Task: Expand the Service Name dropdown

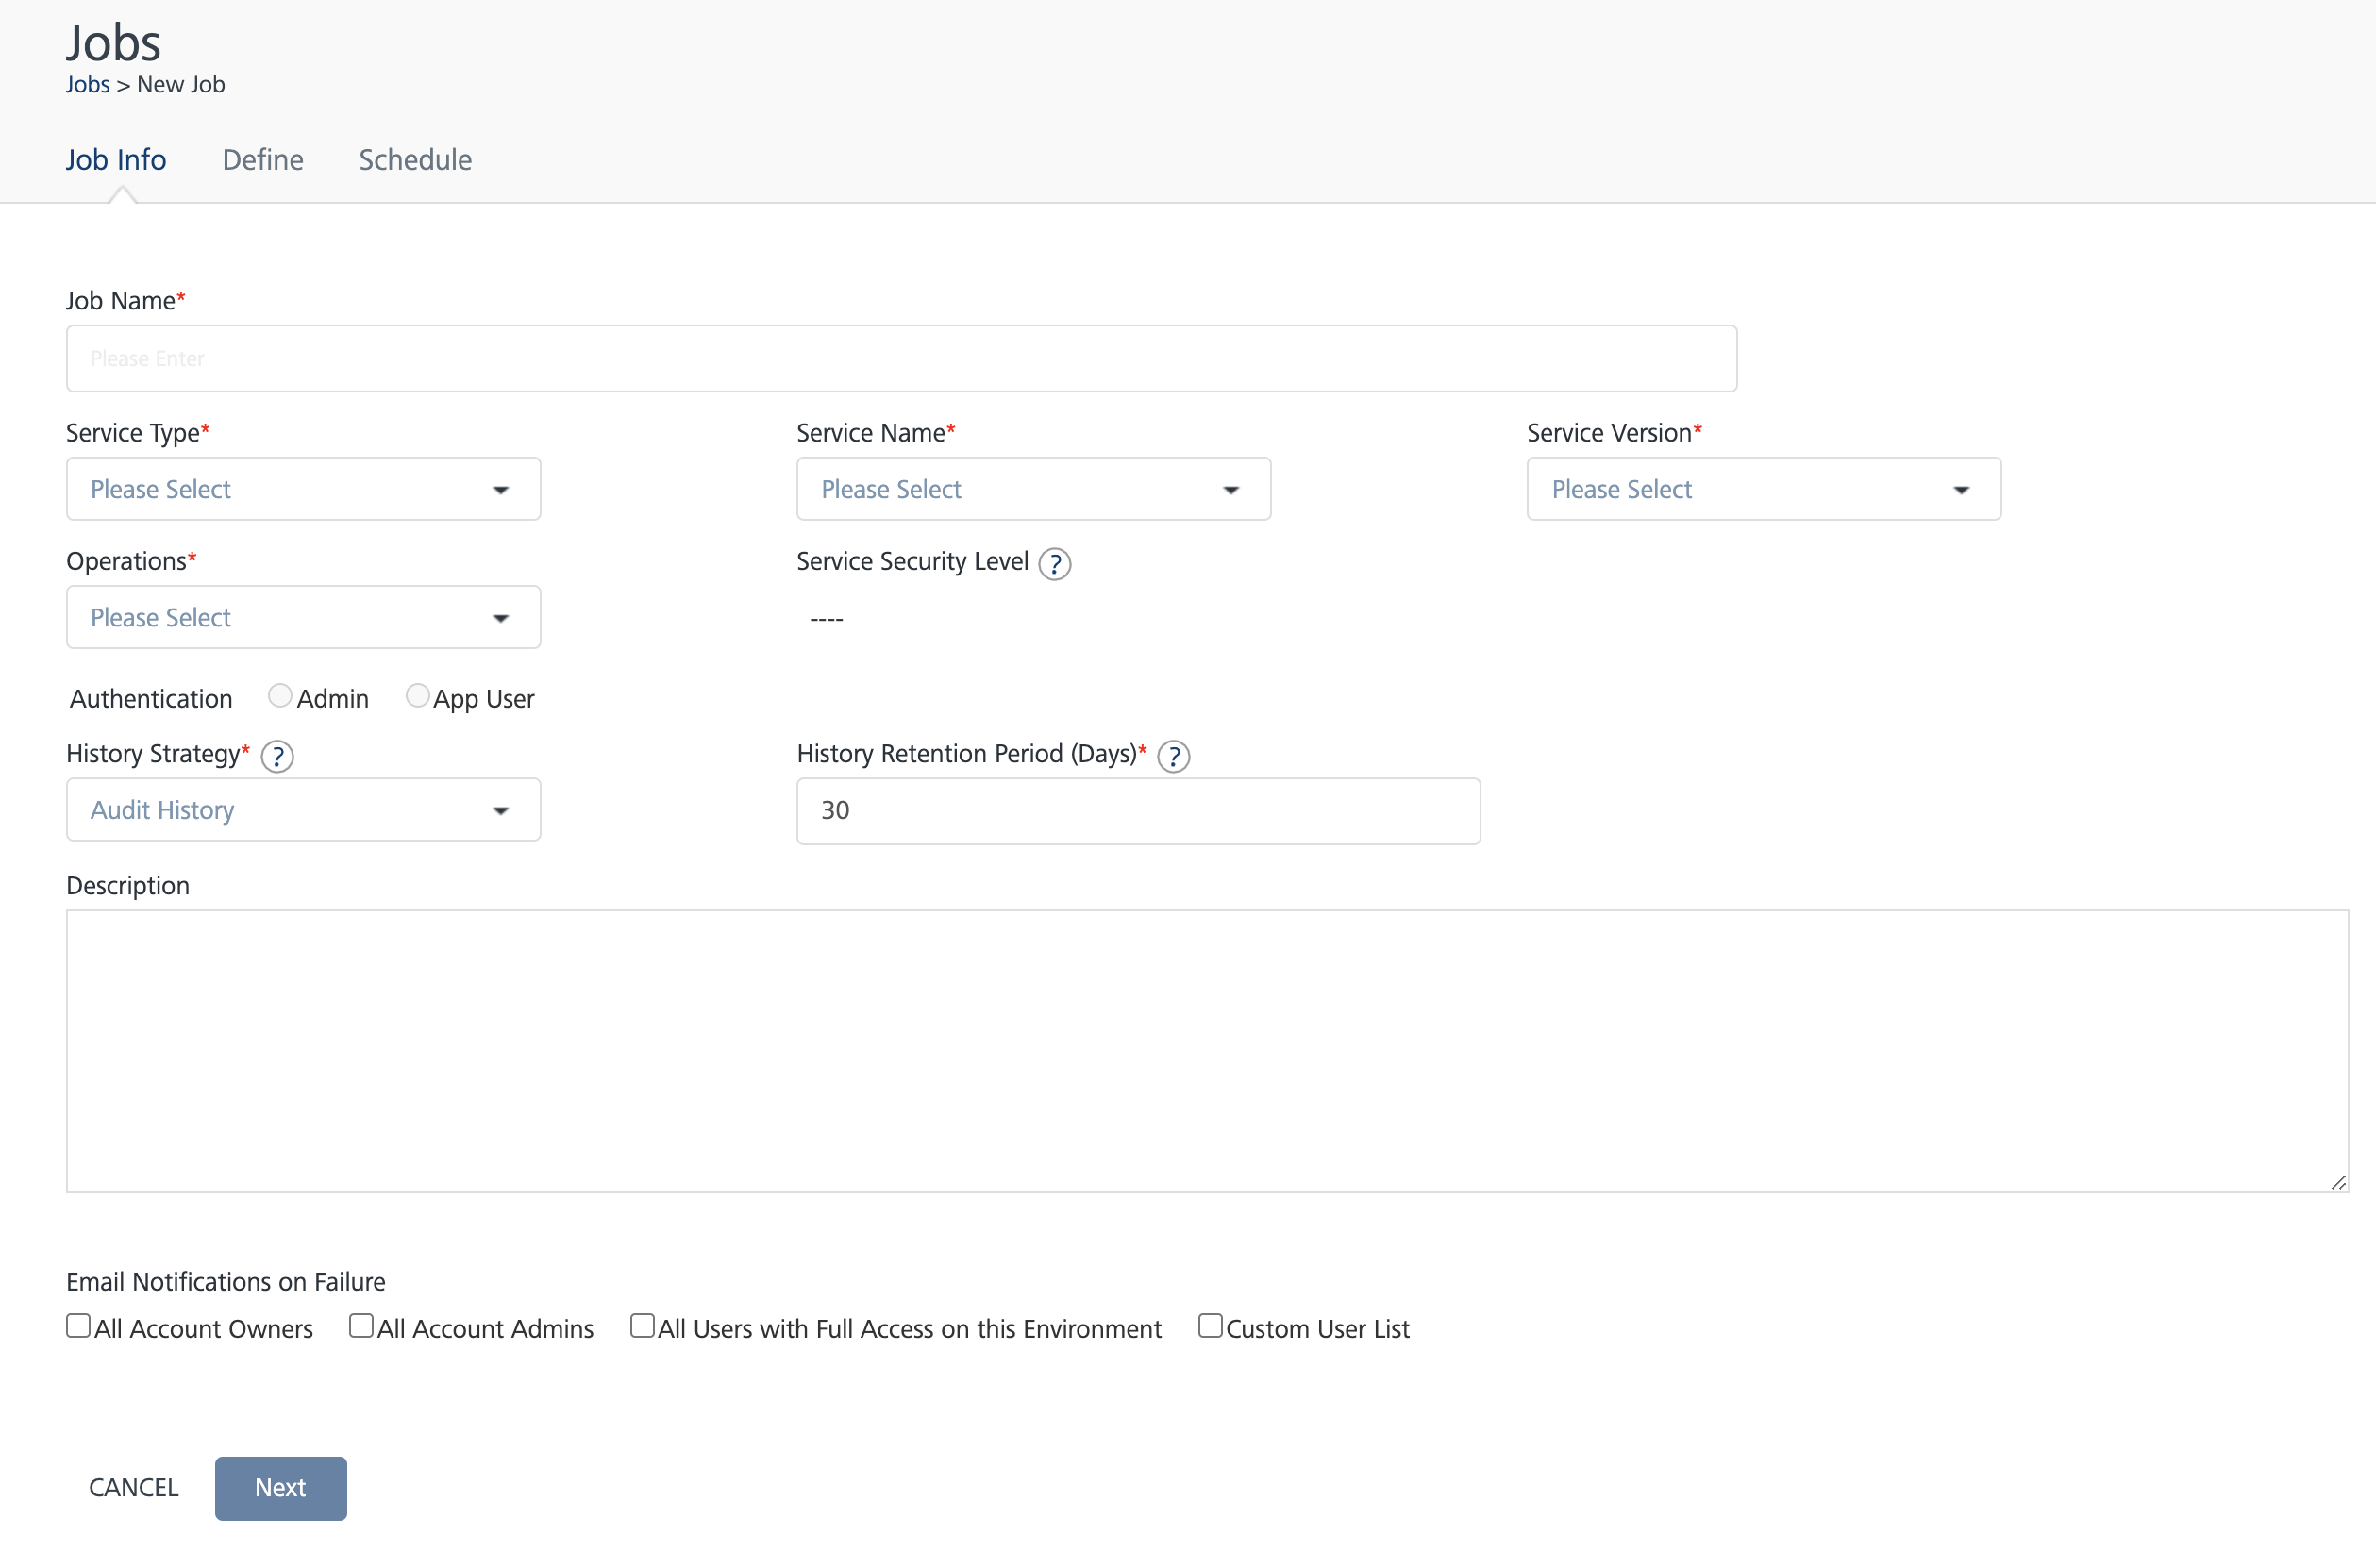Action: pyautogui.click(x=1033, y=489)
